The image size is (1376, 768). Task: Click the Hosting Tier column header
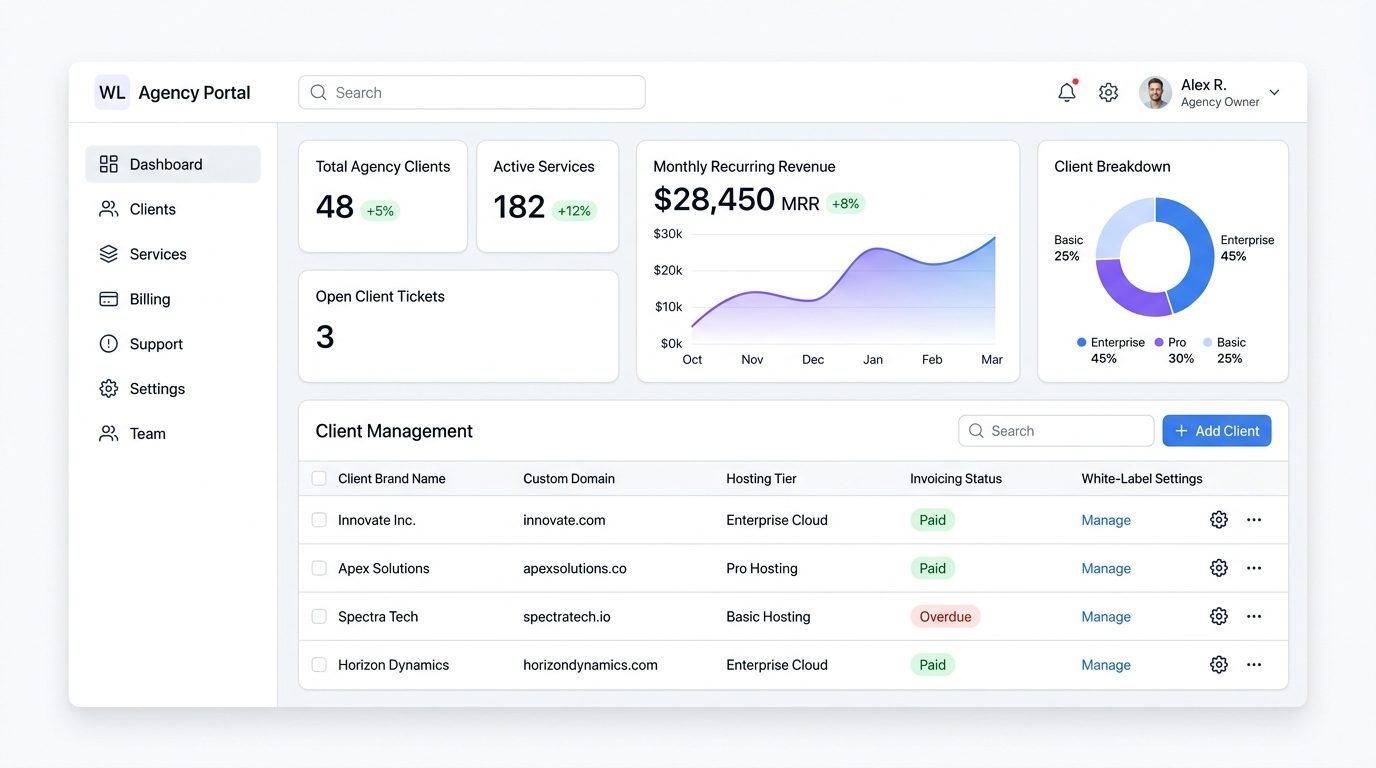tap(761, 479)
